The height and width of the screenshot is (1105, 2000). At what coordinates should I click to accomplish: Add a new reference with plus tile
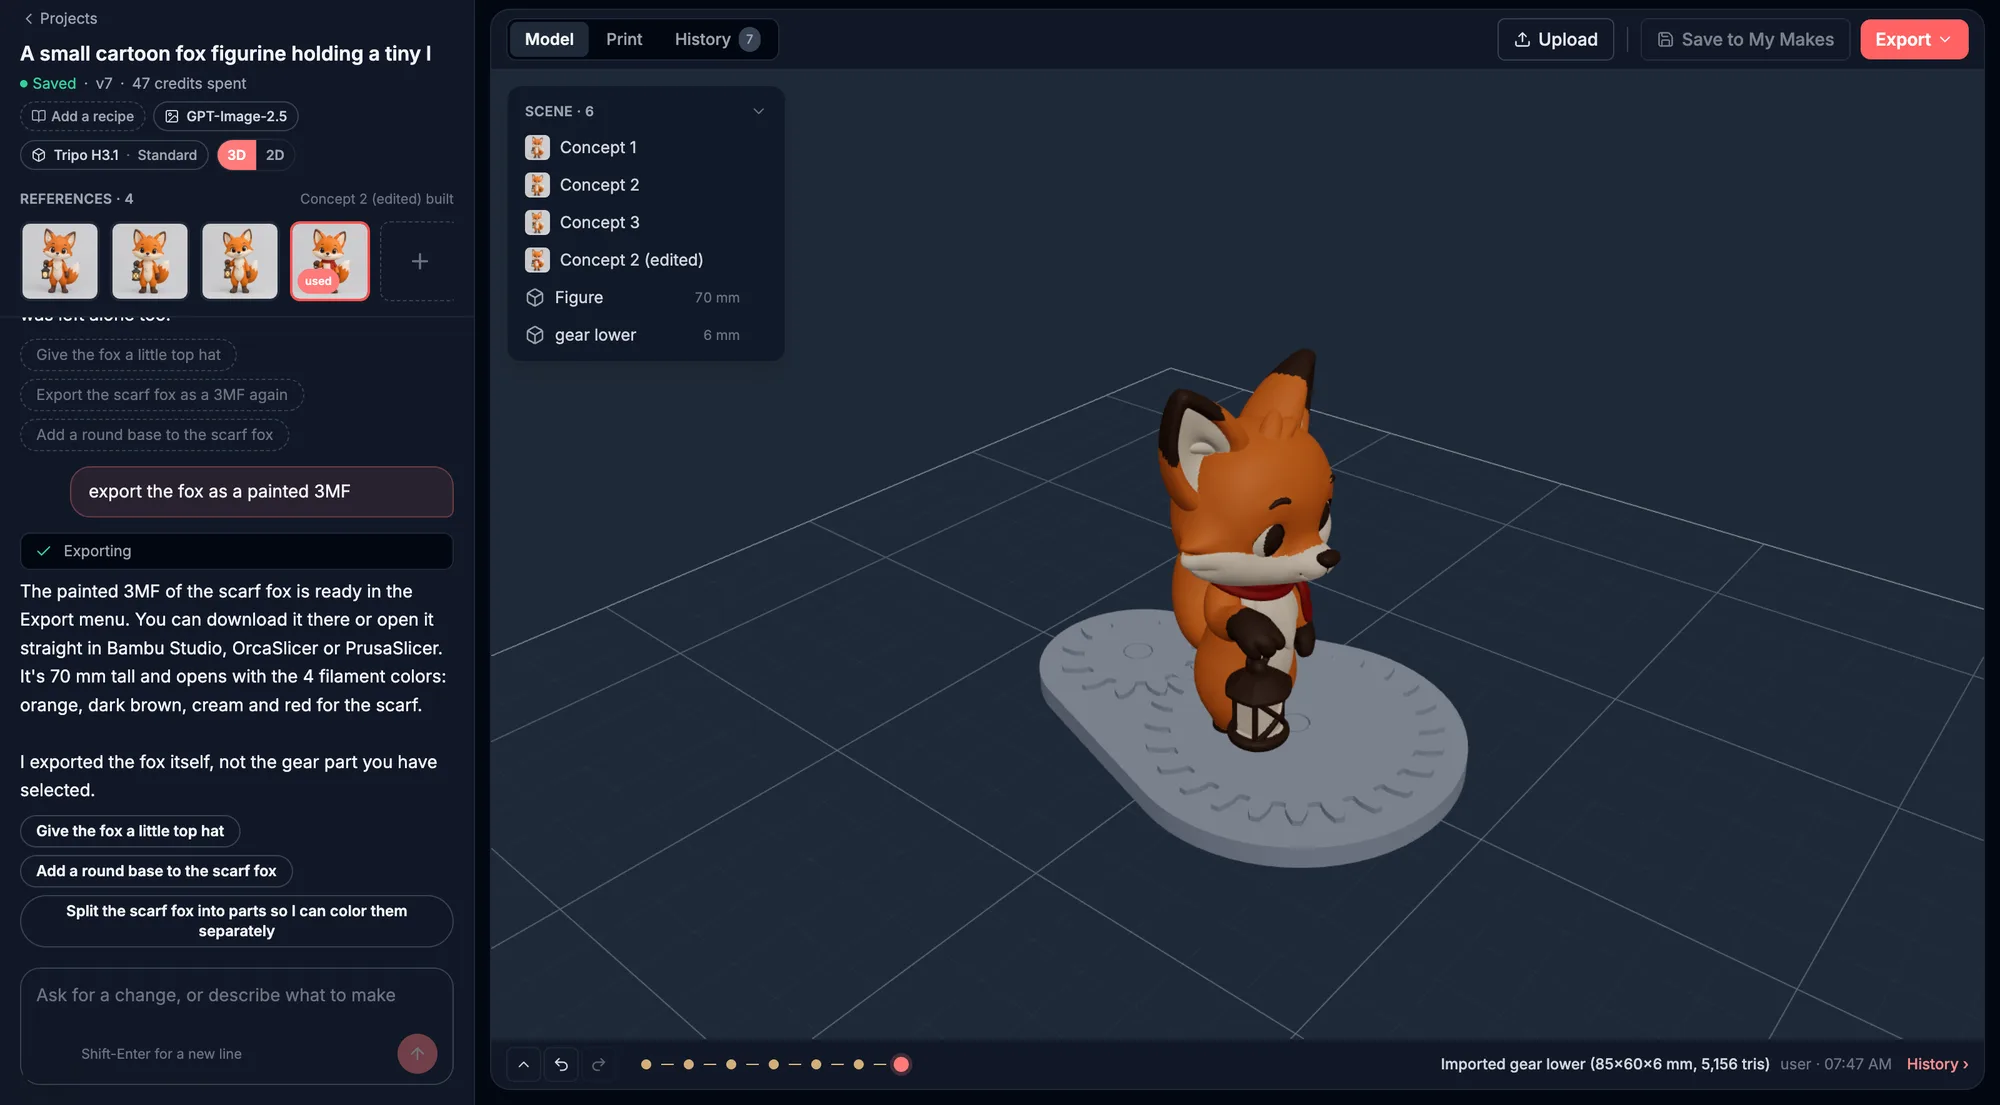[x=420, y=261]
